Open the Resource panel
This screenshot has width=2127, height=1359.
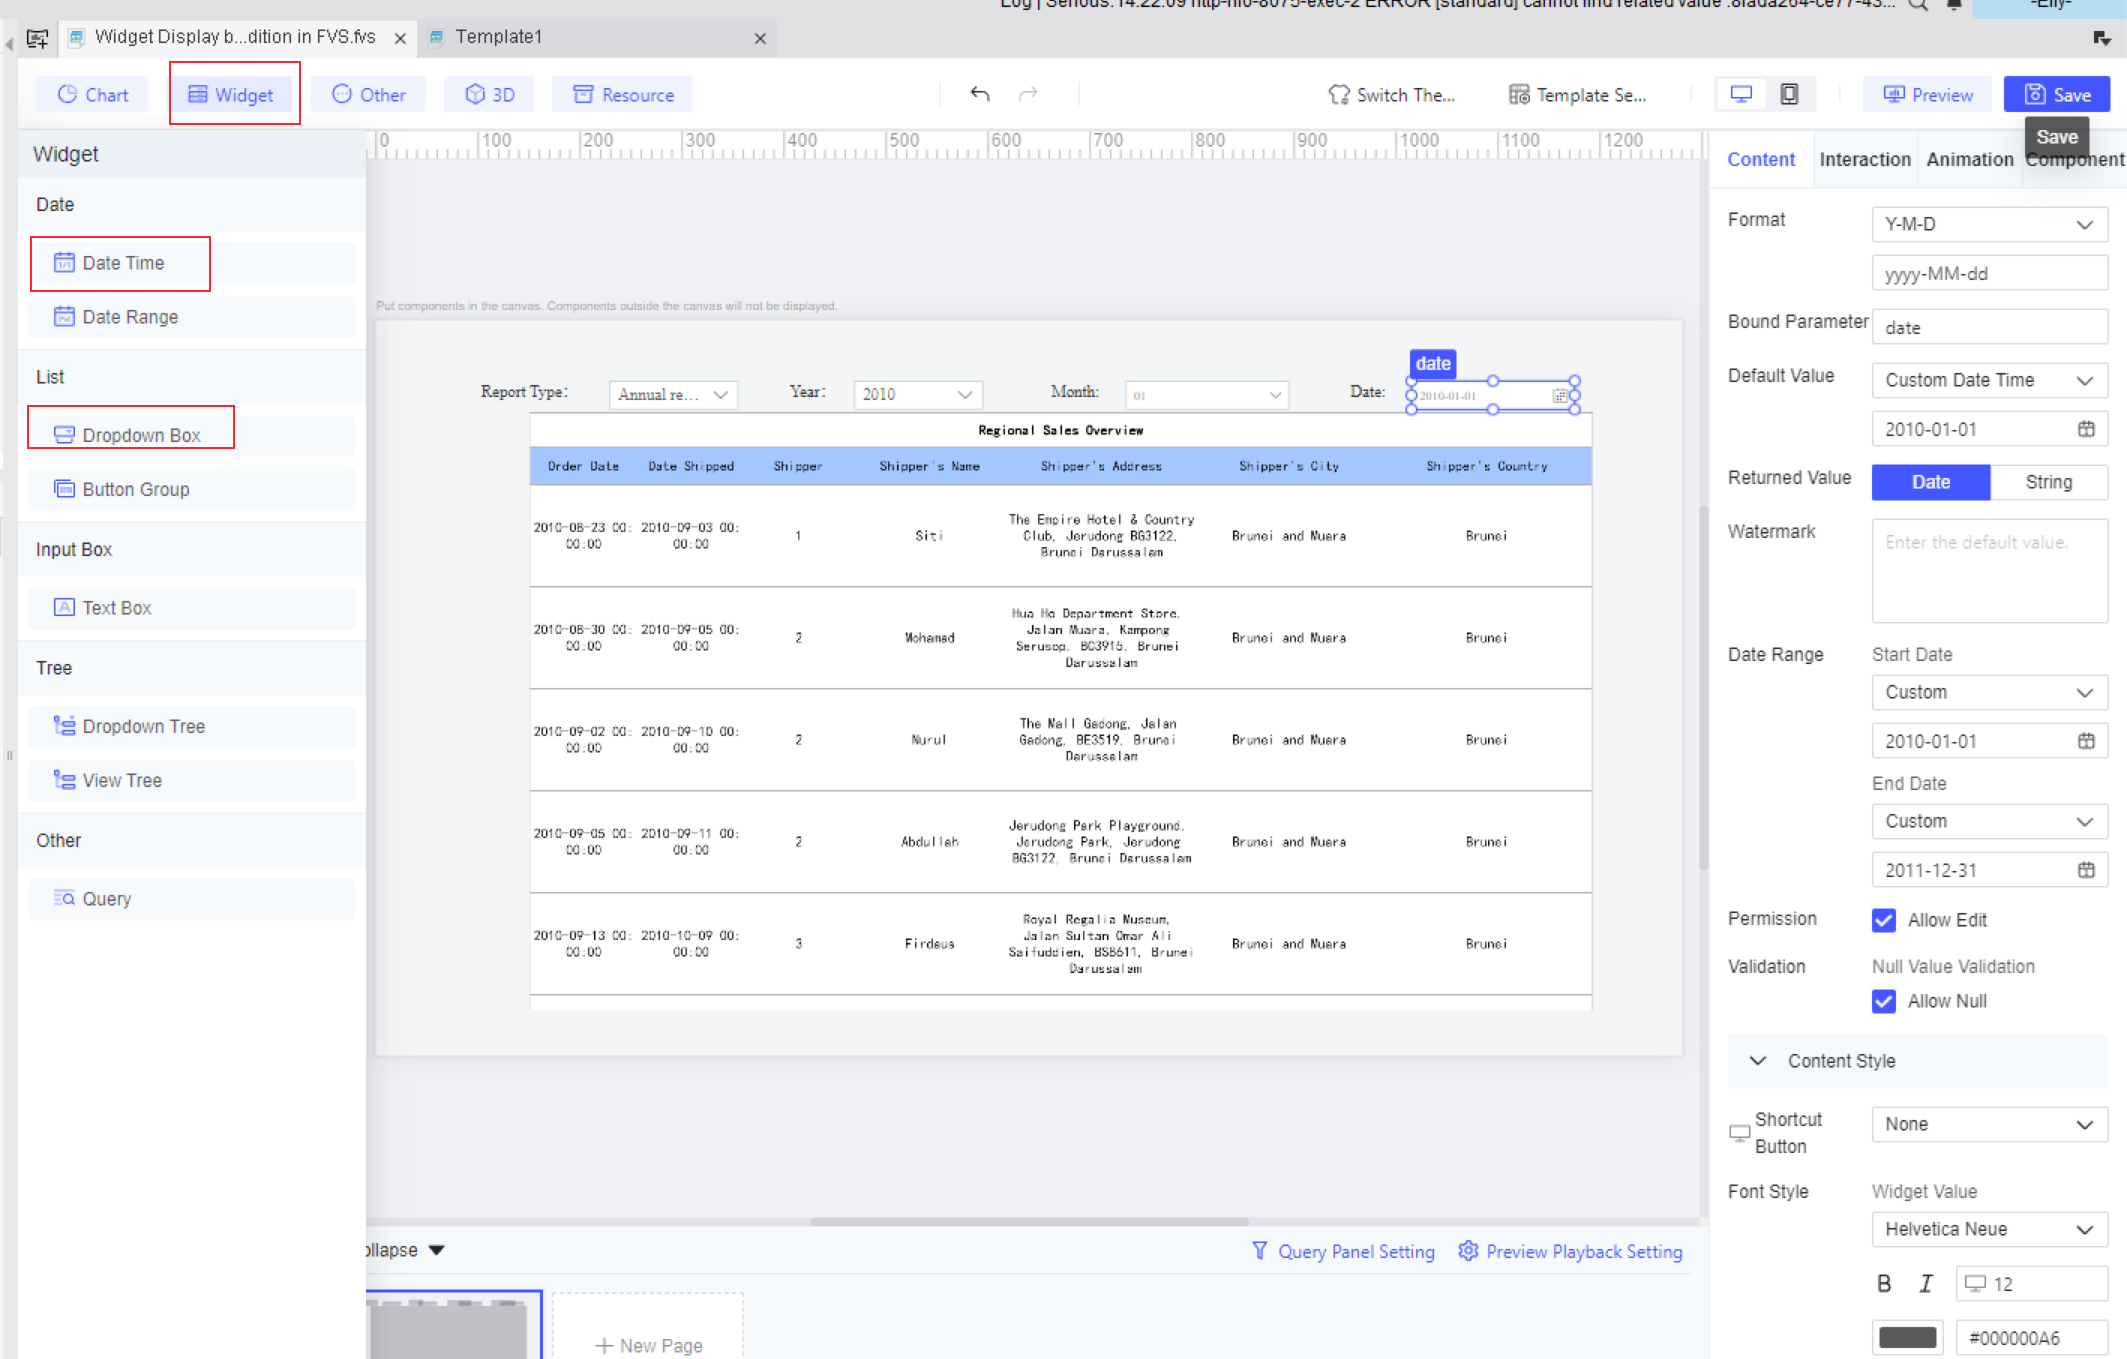[623, 95]
